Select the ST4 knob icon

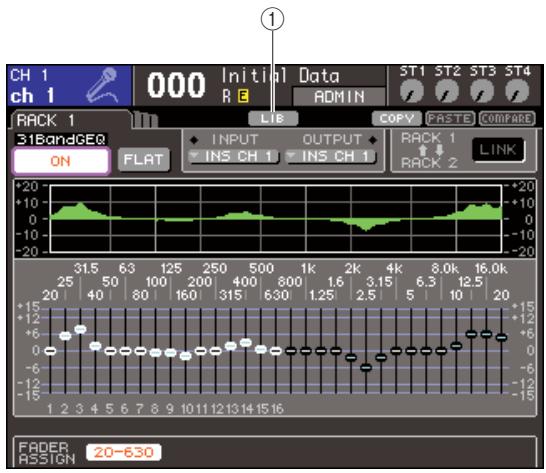click(517, 91)
